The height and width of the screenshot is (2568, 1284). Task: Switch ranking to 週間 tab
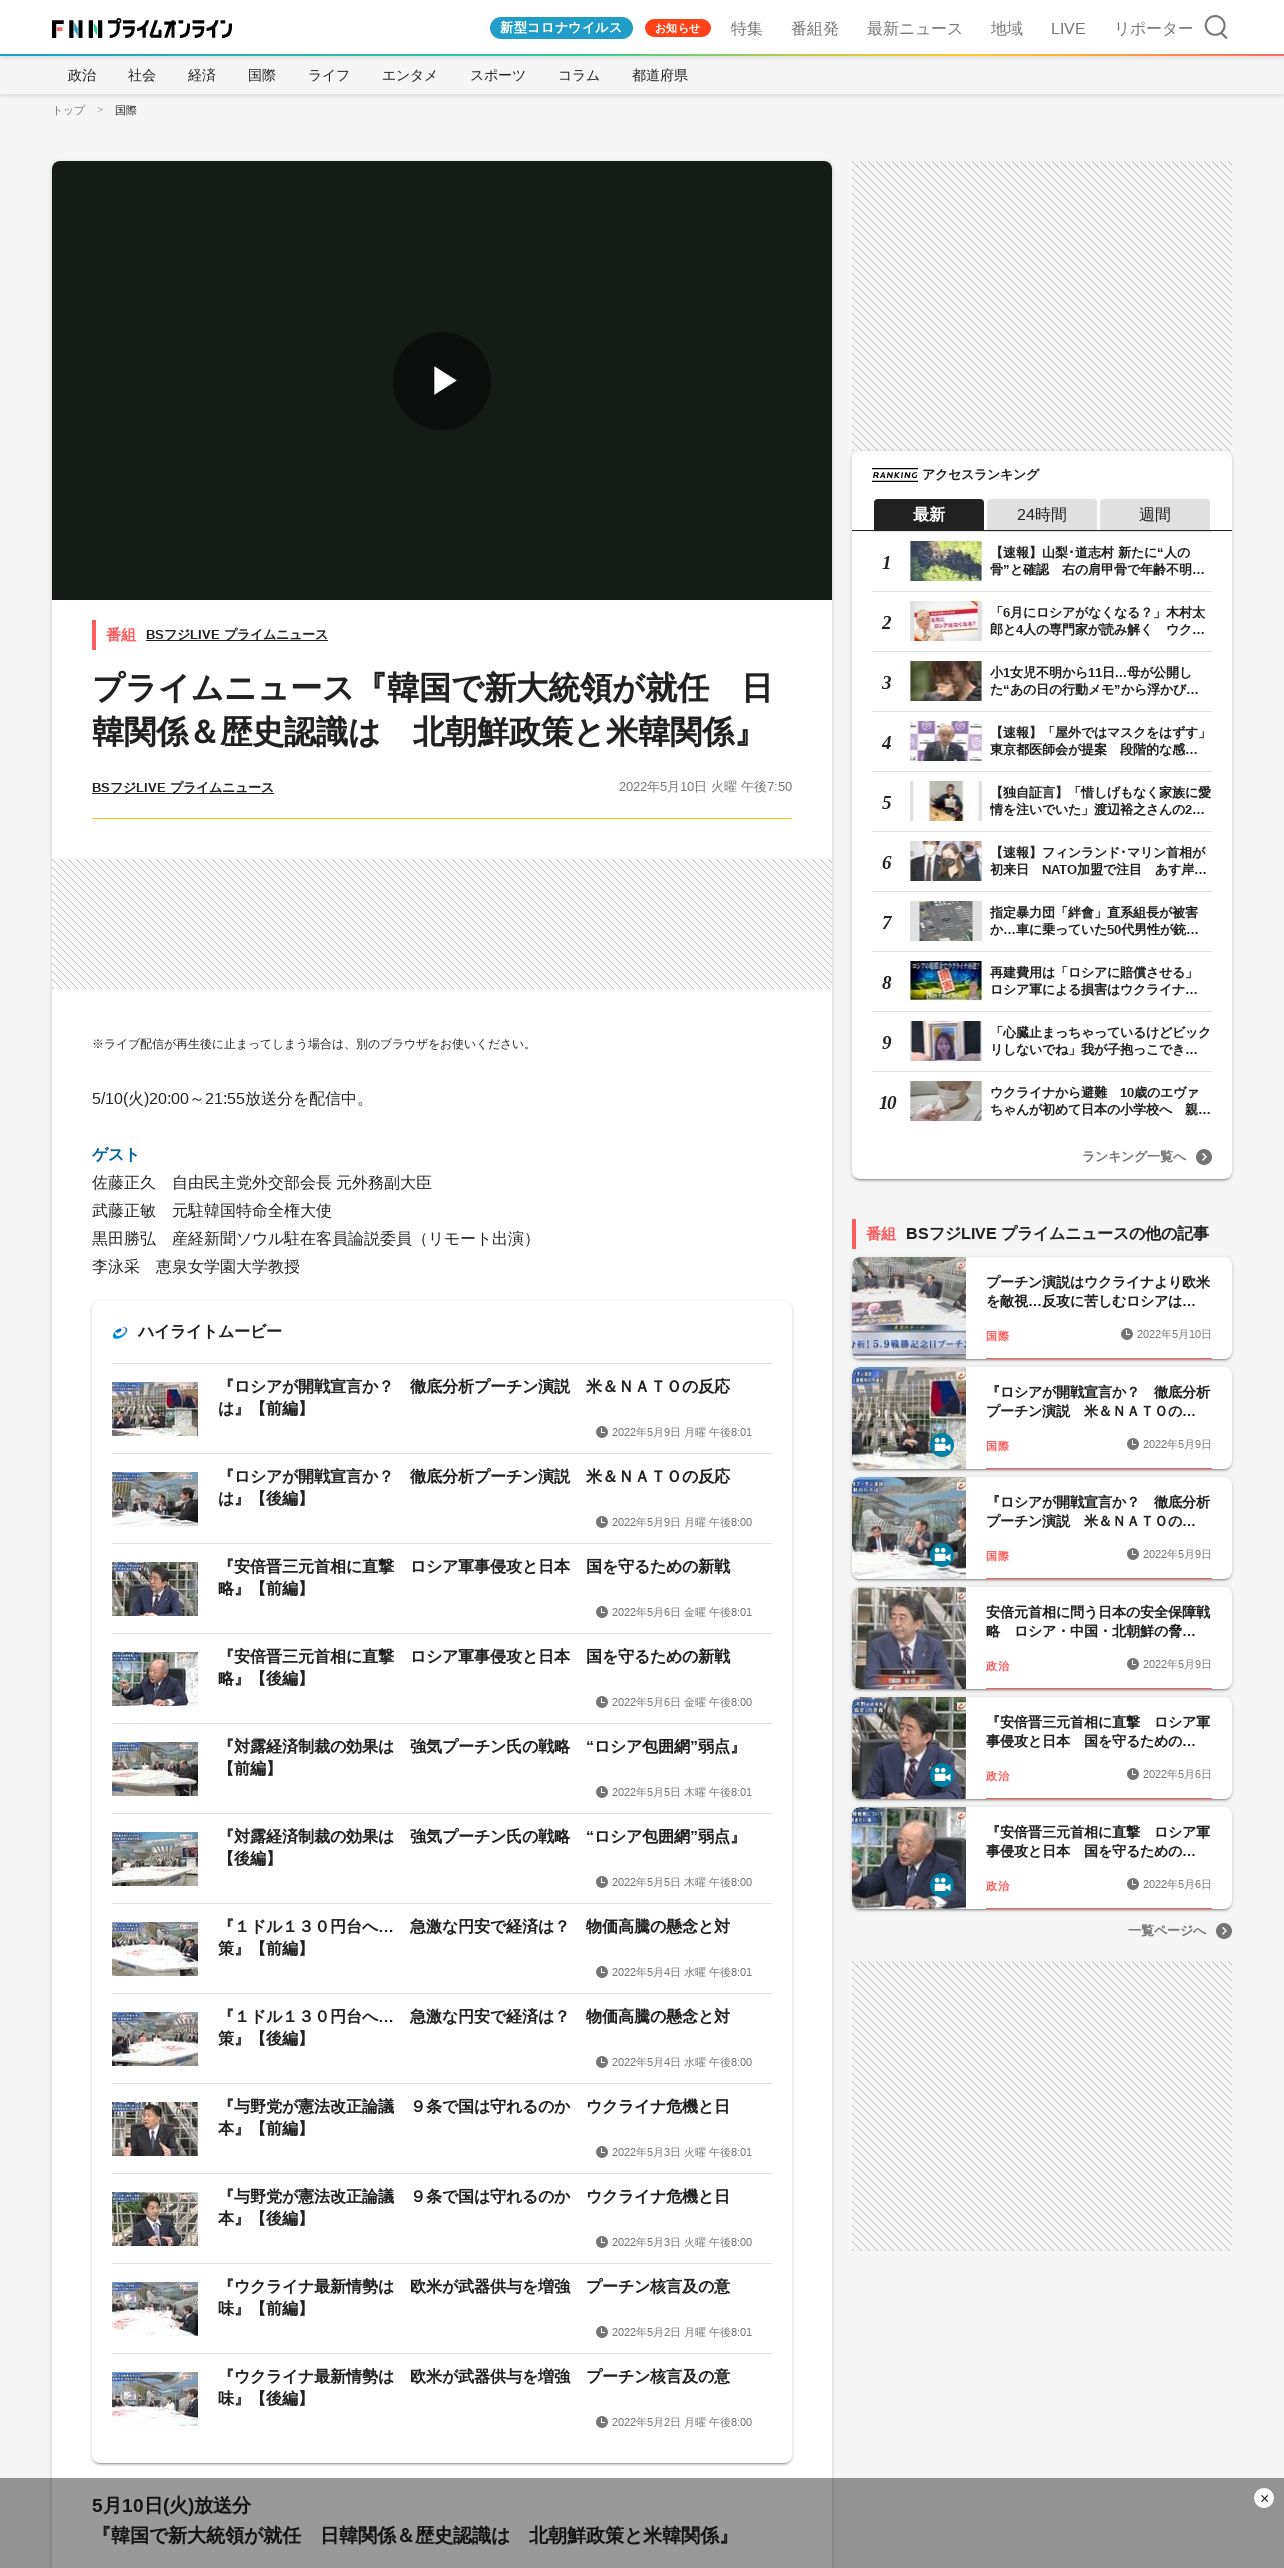pyautogui.click(x=1155, y=514)
